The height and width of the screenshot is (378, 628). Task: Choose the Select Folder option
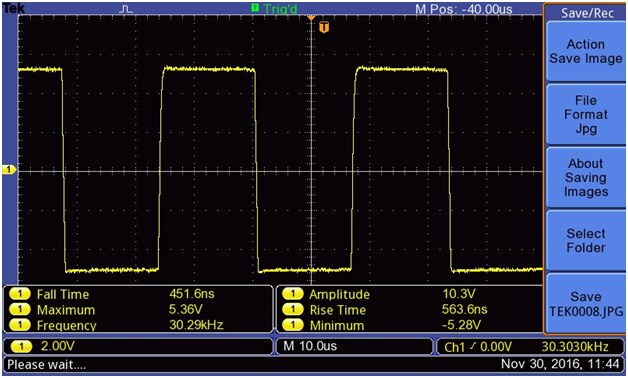pyautogui.click(x=586, y=240)
